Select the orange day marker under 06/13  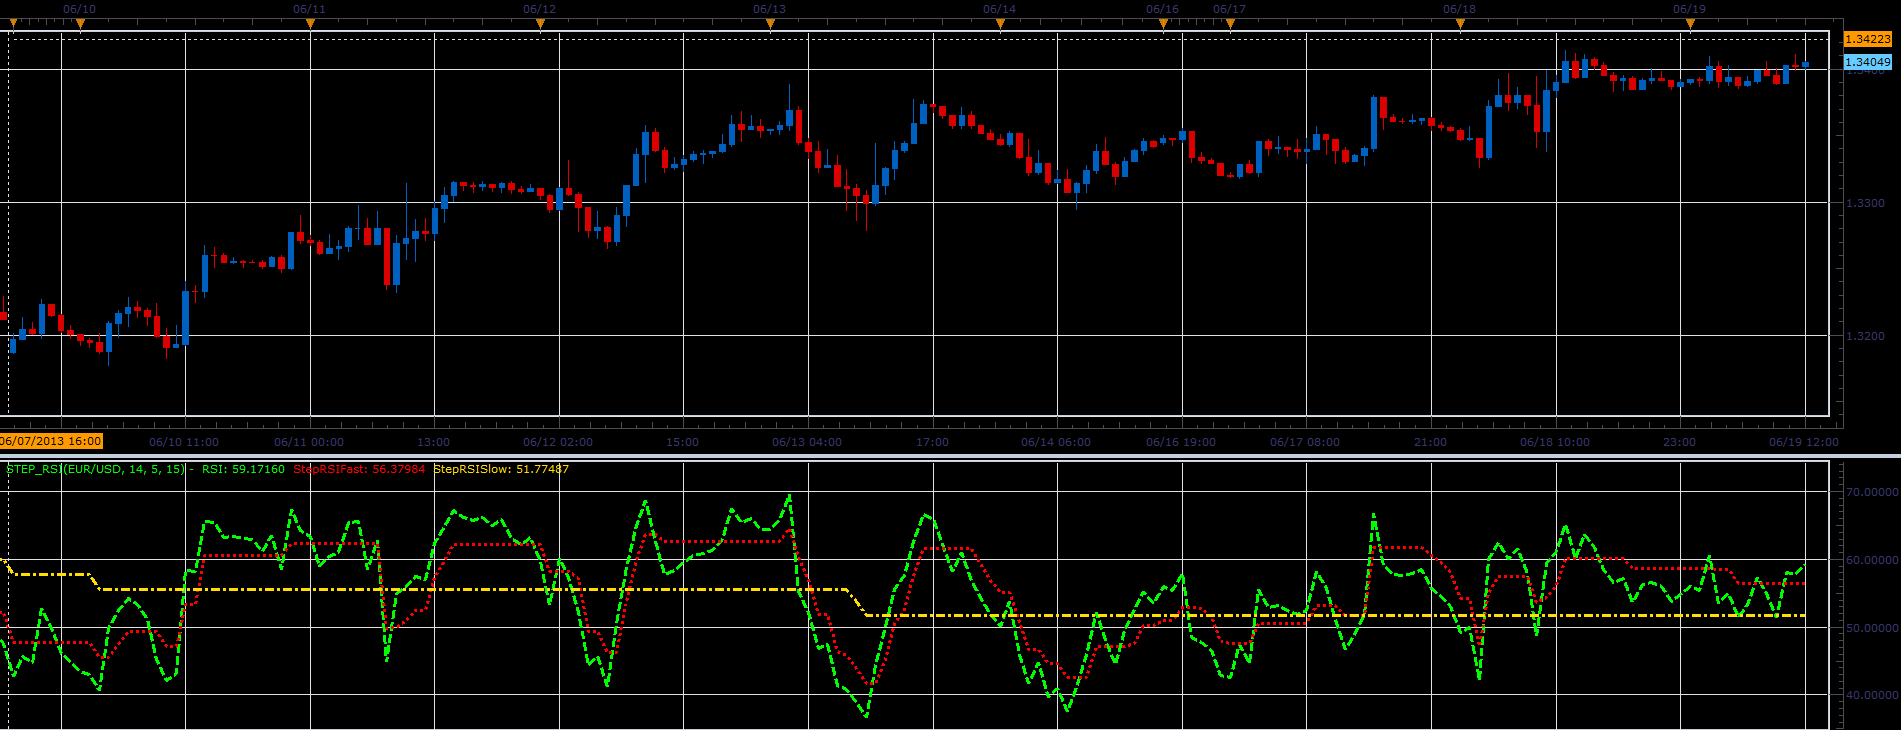770,23
